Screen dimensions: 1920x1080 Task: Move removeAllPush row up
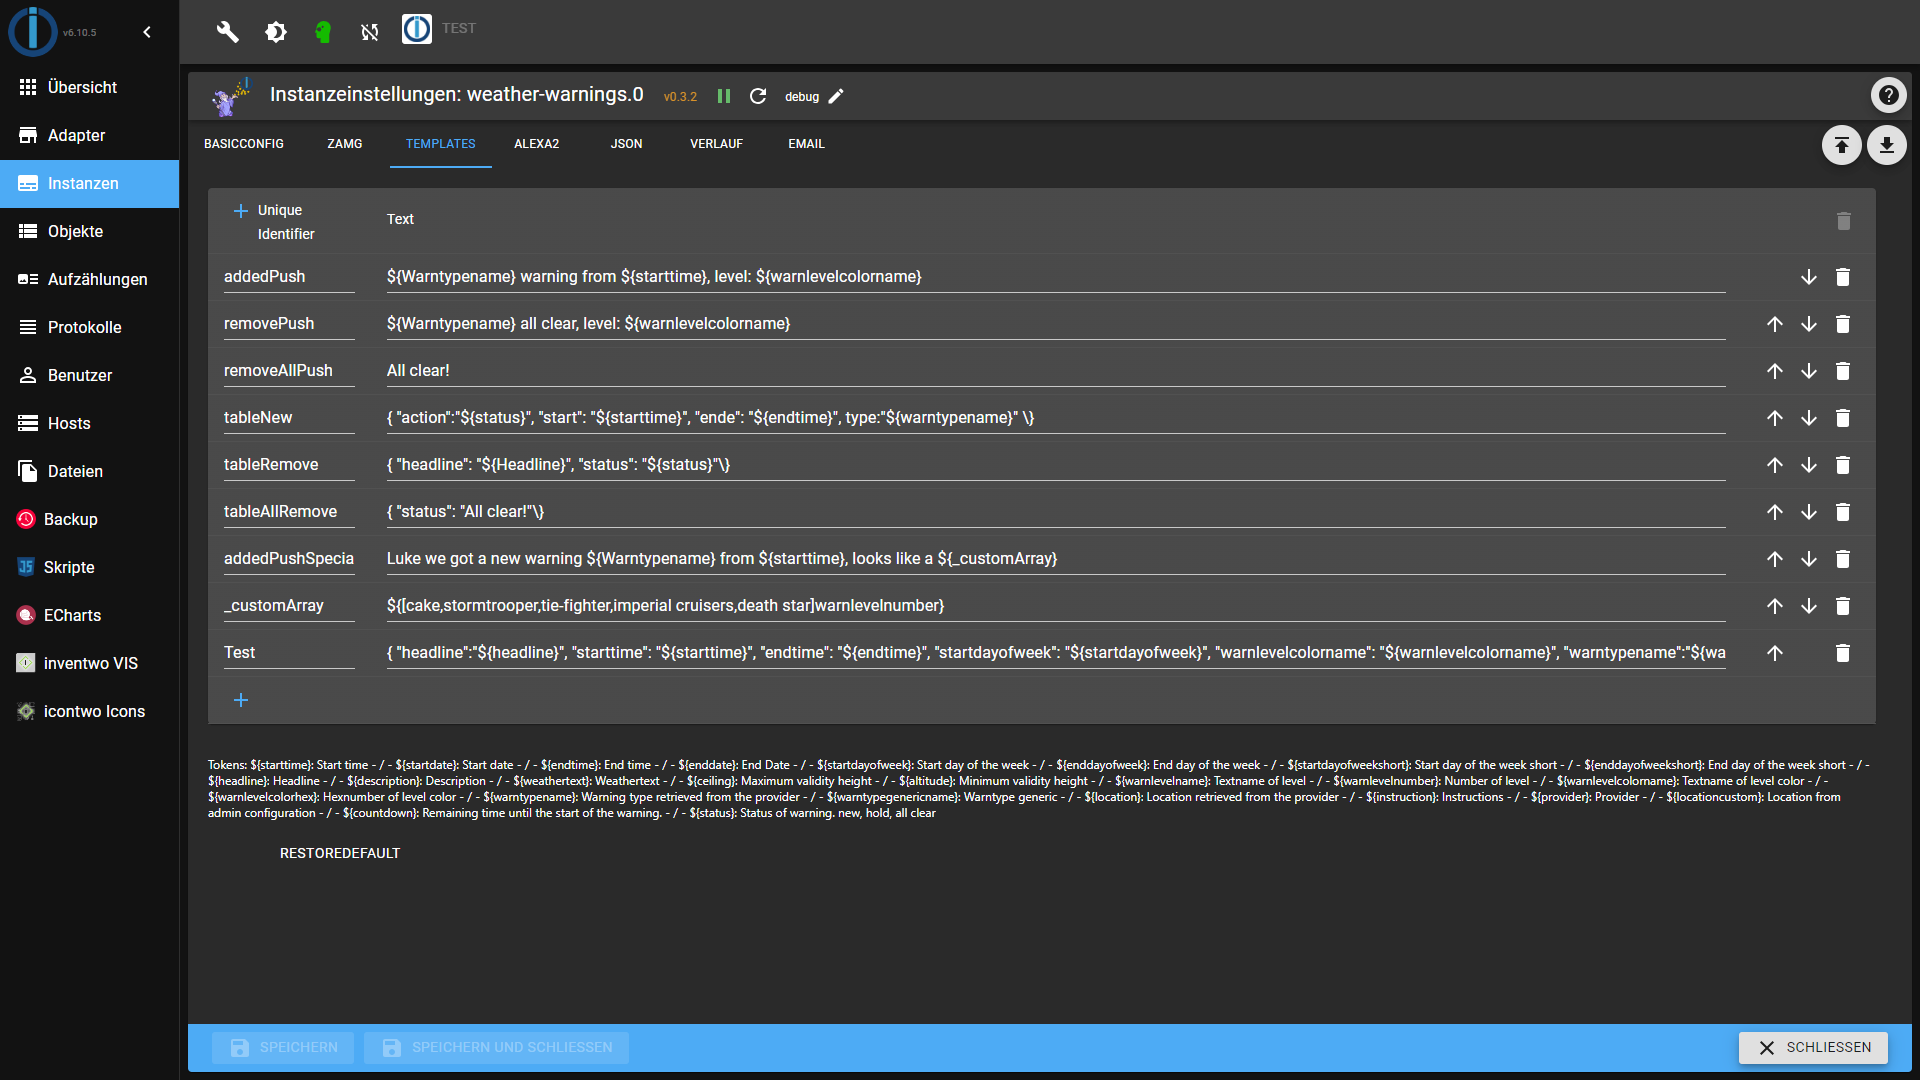(x=1774, y=371)
